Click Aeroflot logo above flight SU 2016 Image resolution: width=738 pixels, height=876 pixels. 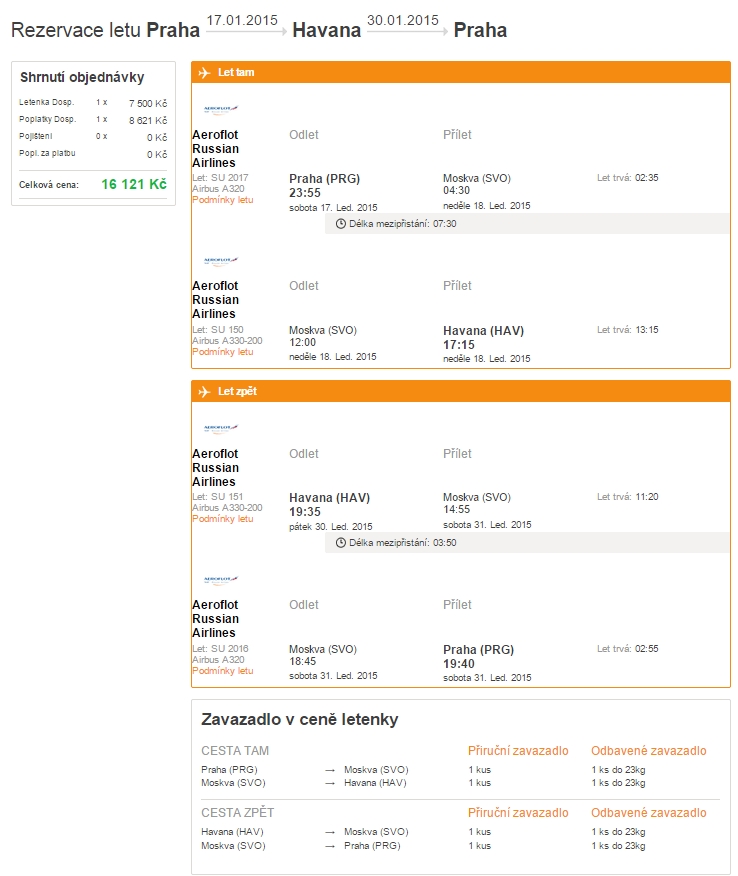click(220, 579)
